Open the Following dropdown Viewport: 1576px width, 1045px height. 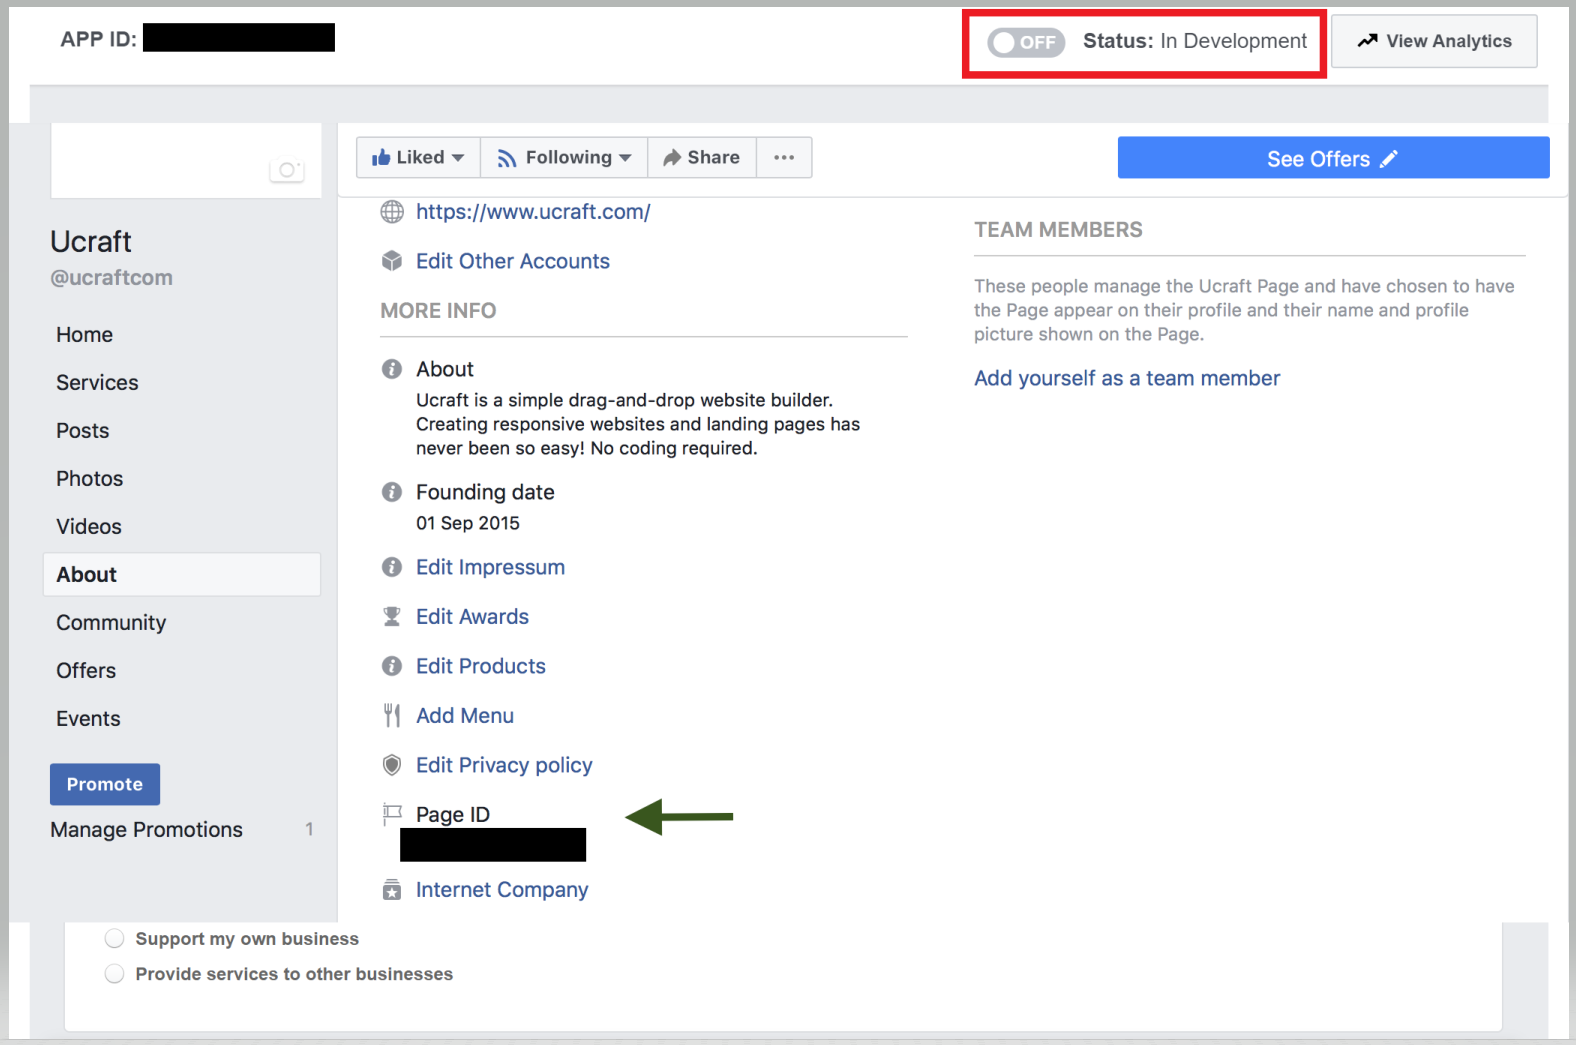click(x=564, y=157)
